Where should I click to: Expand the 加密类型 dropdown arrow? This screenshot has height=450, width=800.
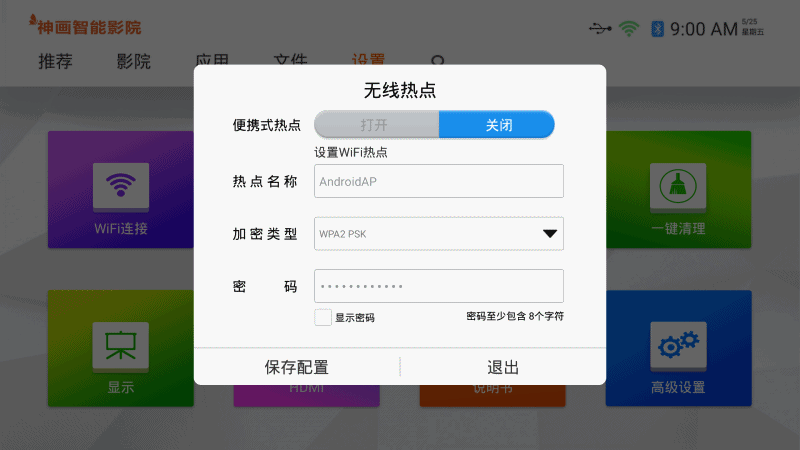click(x=549, y=234)
